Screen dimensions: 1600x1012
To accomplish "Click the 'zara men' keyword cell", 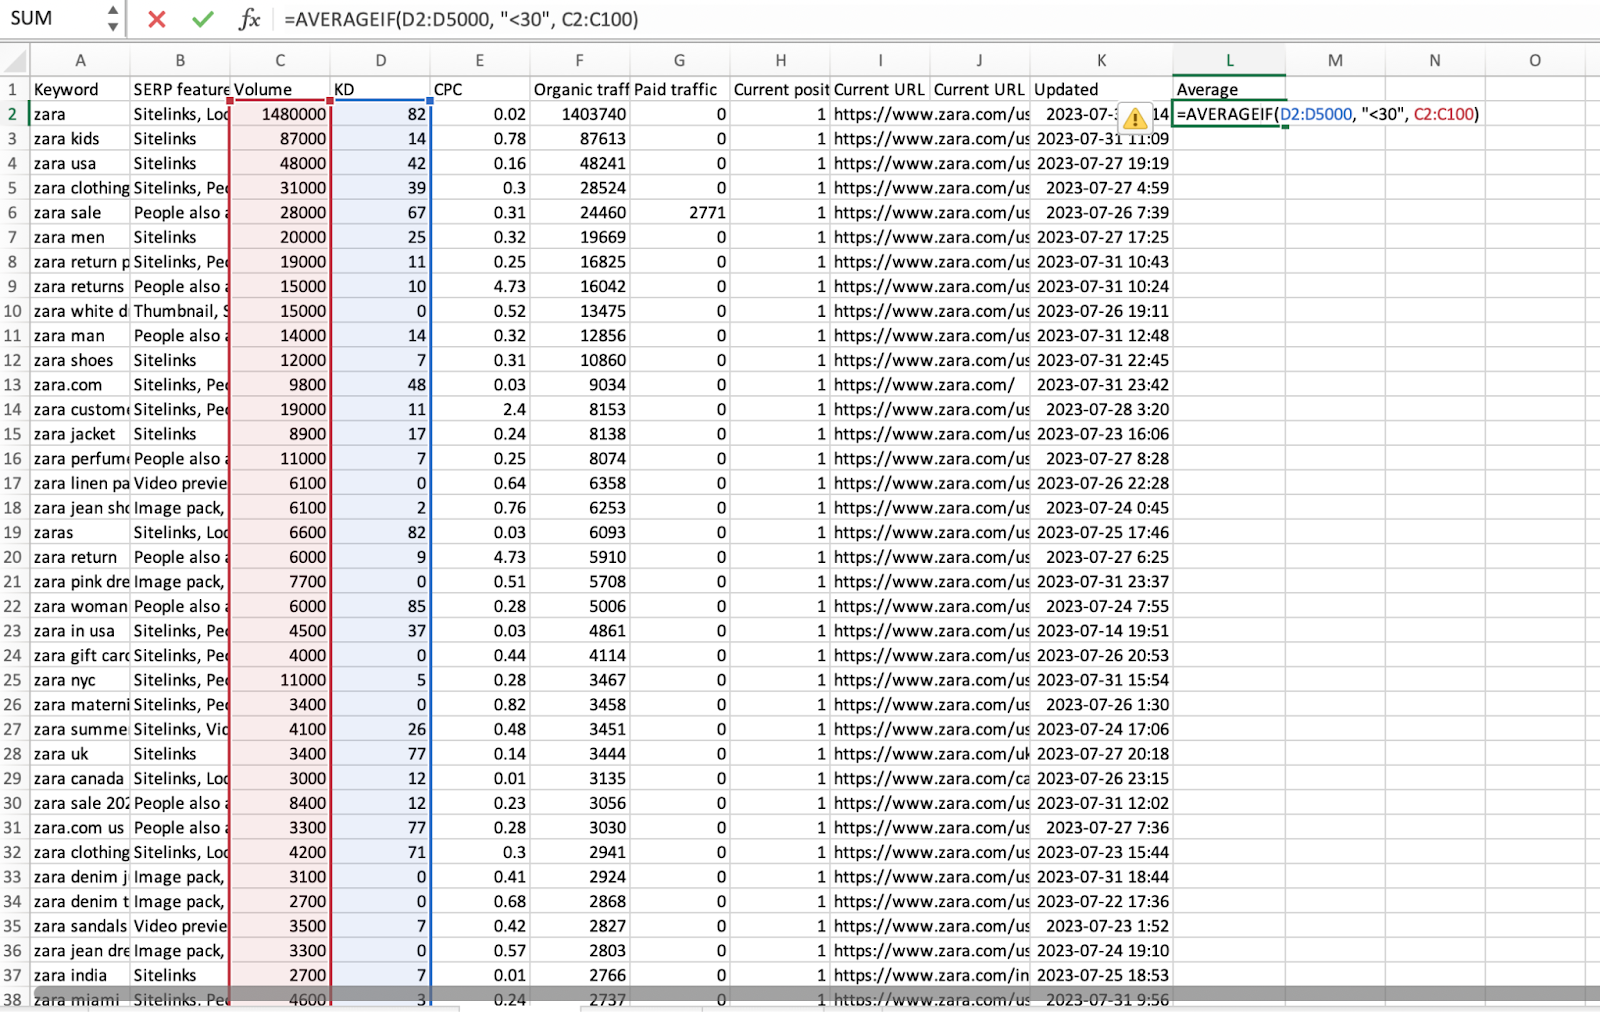I will click(80, 237).
